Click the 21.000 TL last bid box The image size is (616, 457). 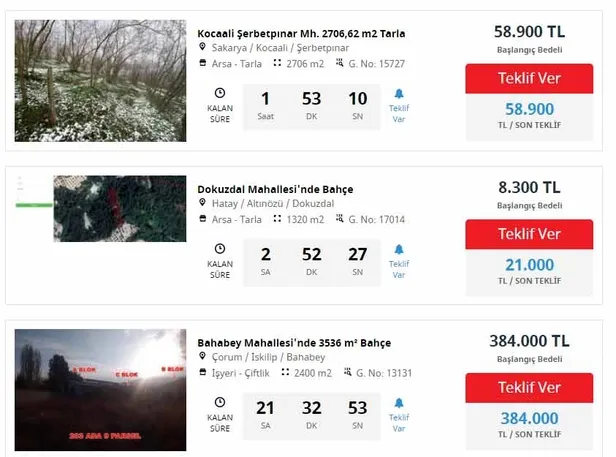point(529,270)
